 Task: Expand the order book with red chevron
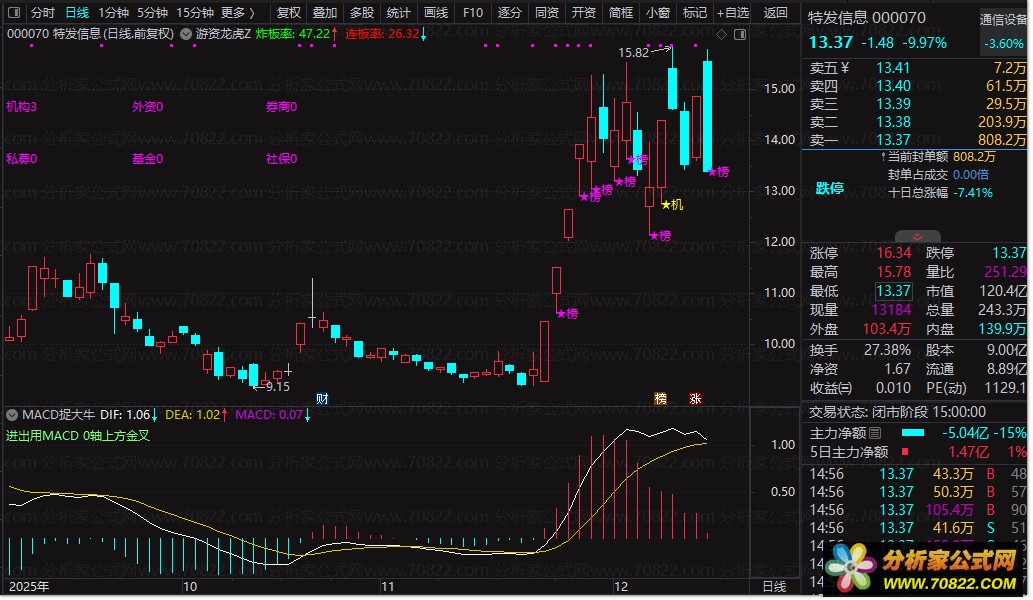click(x=917, y=236)
